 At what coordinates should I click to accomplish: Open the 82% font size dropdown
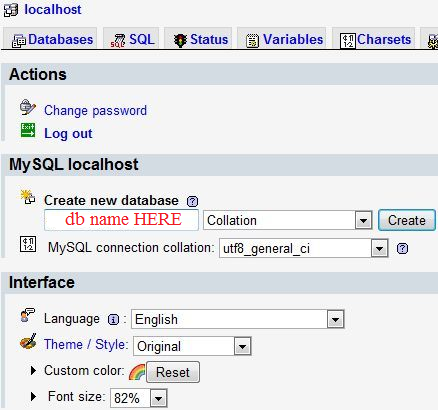pos(139,398)
